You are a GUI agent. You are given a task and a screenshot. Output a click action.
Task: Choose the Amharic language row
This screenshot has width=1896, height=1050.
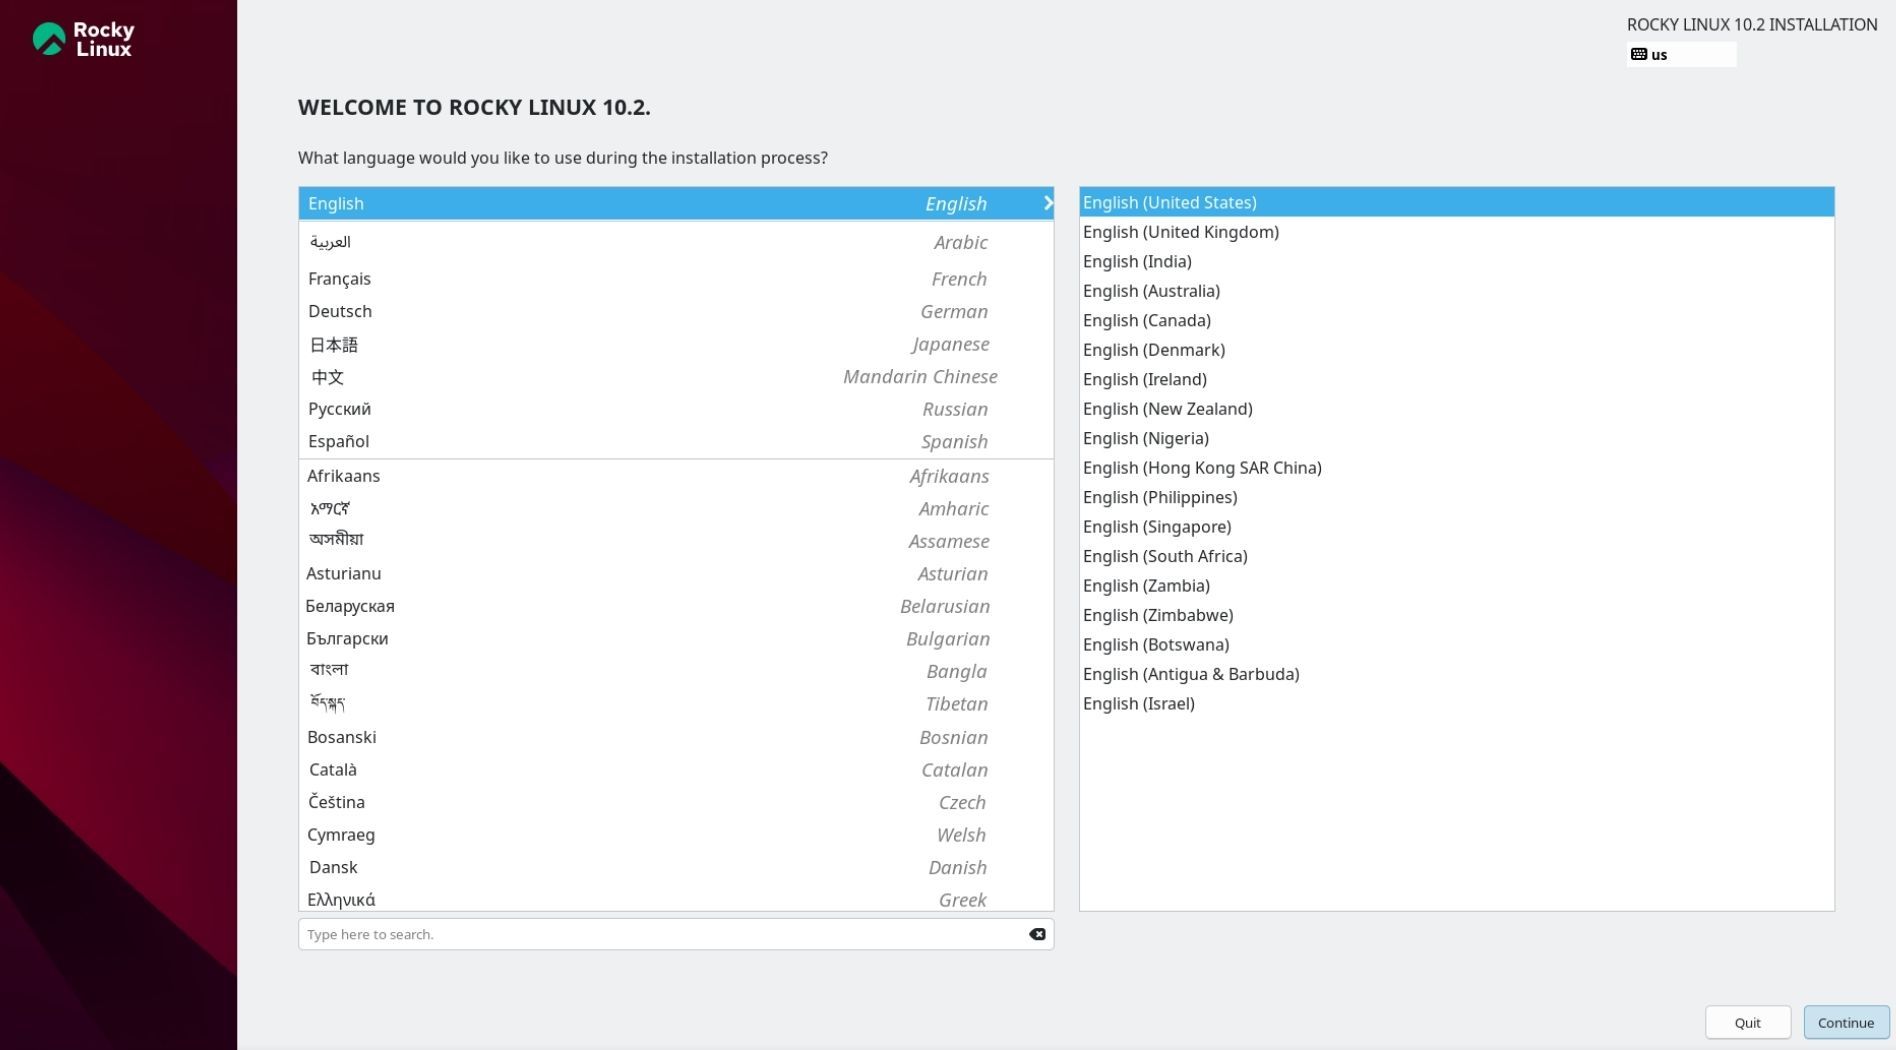tap(676, 508)
